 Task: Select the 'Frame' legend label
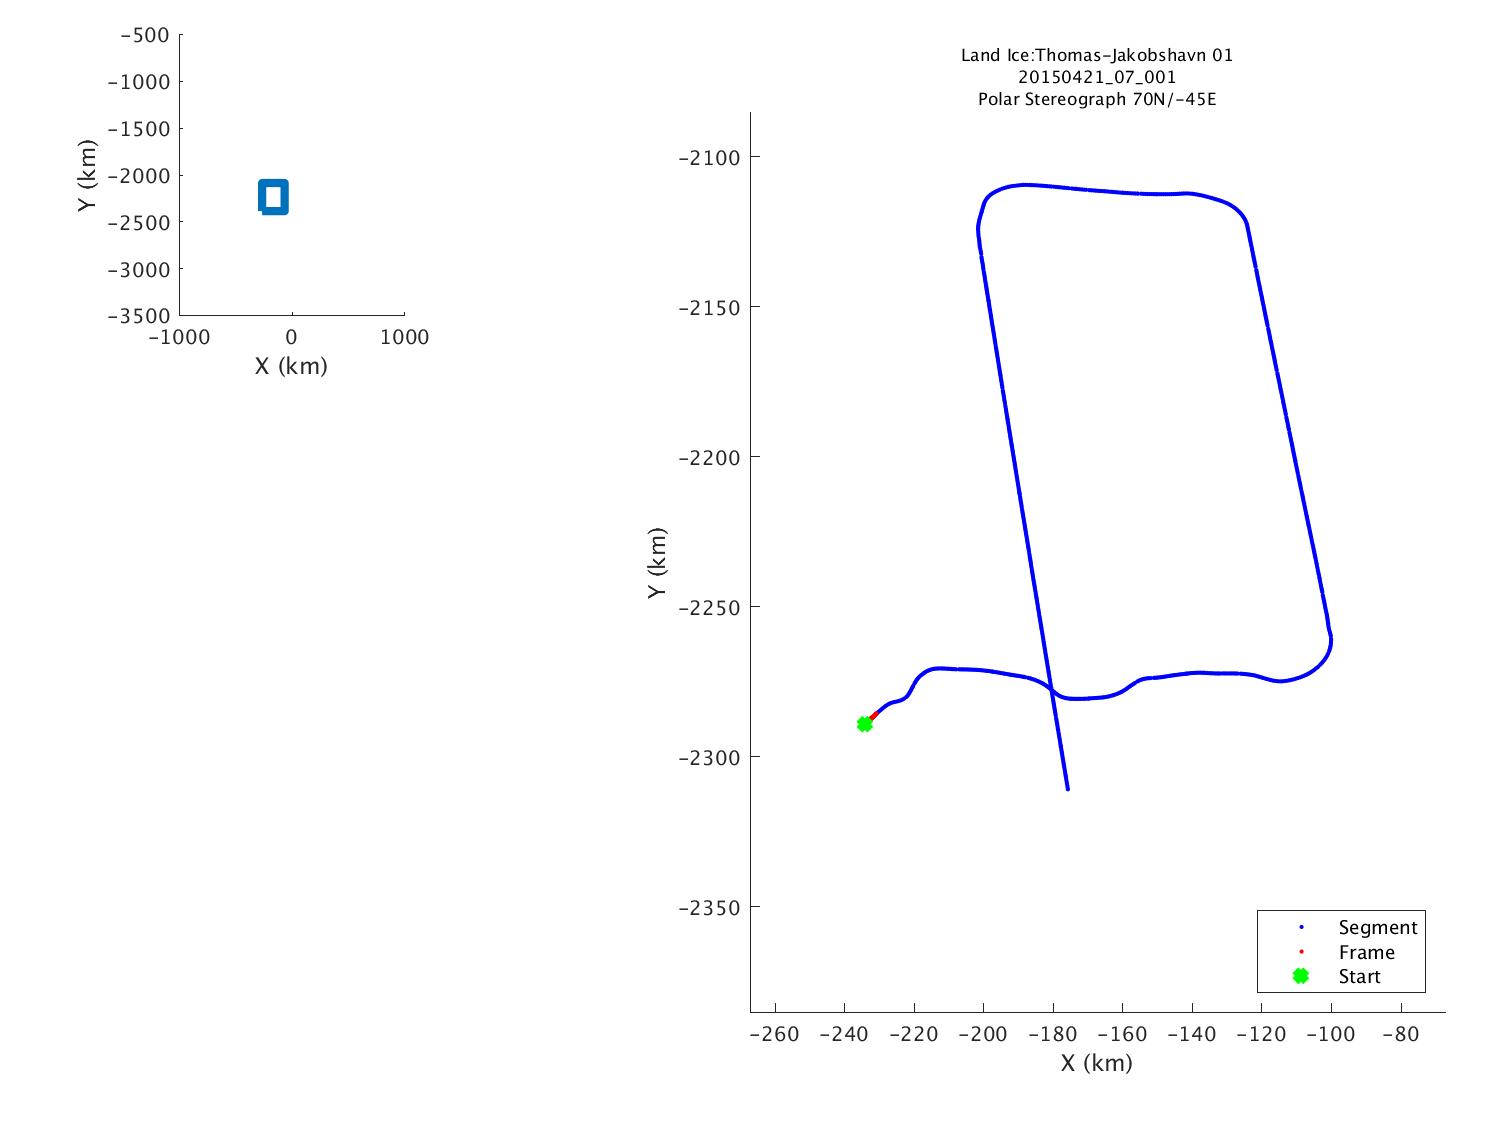[1366, 953]
